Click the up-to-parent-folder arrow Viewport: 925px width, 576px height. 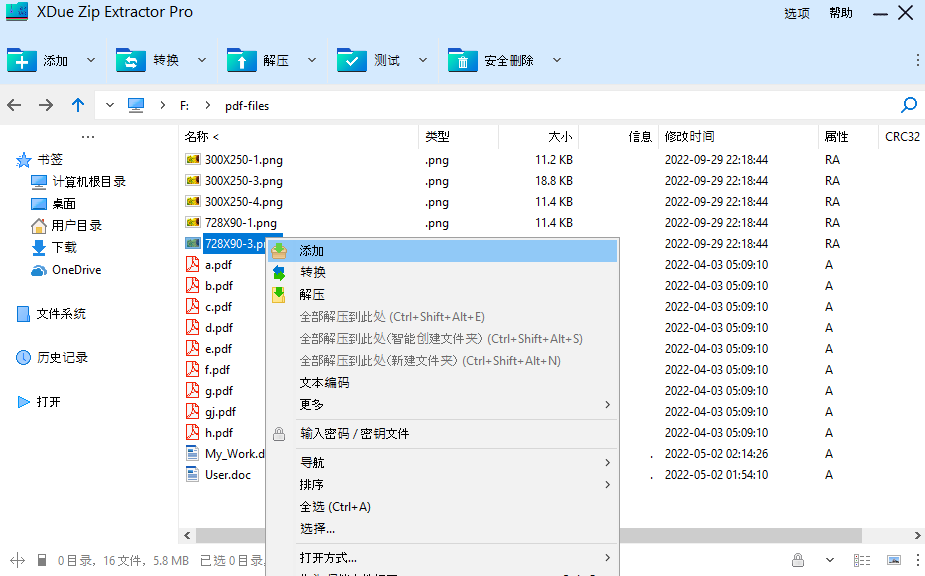(x=78, y=104)
